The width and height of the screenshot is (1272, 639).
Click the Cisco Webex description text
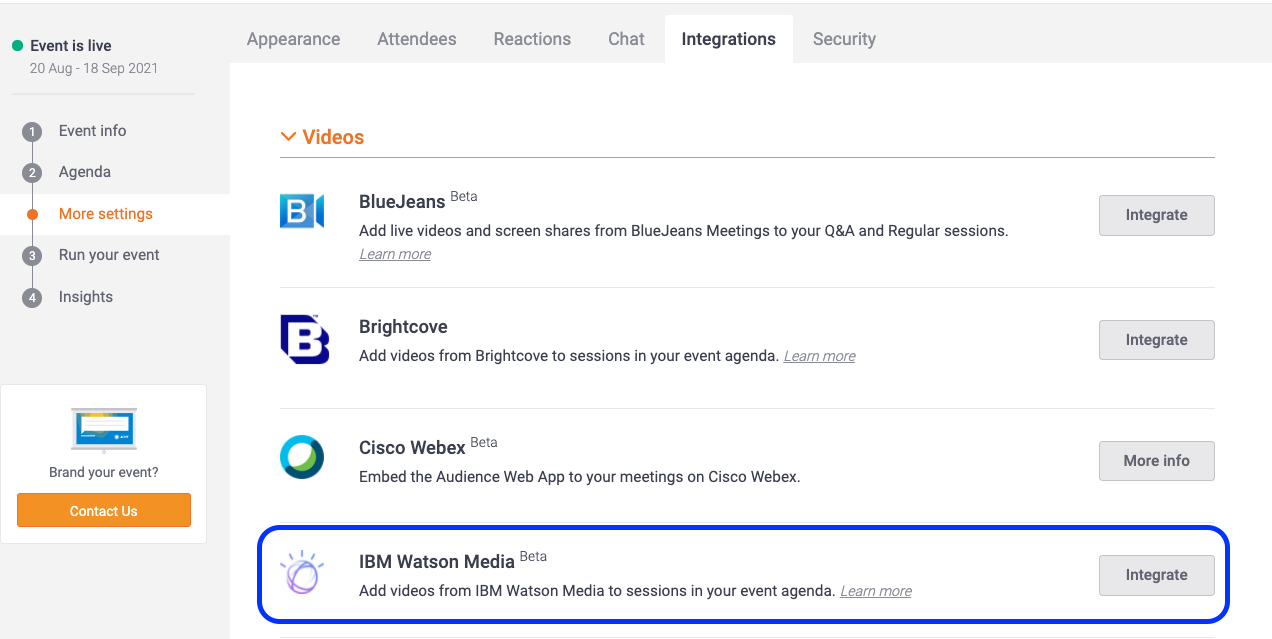click(580, 477)
